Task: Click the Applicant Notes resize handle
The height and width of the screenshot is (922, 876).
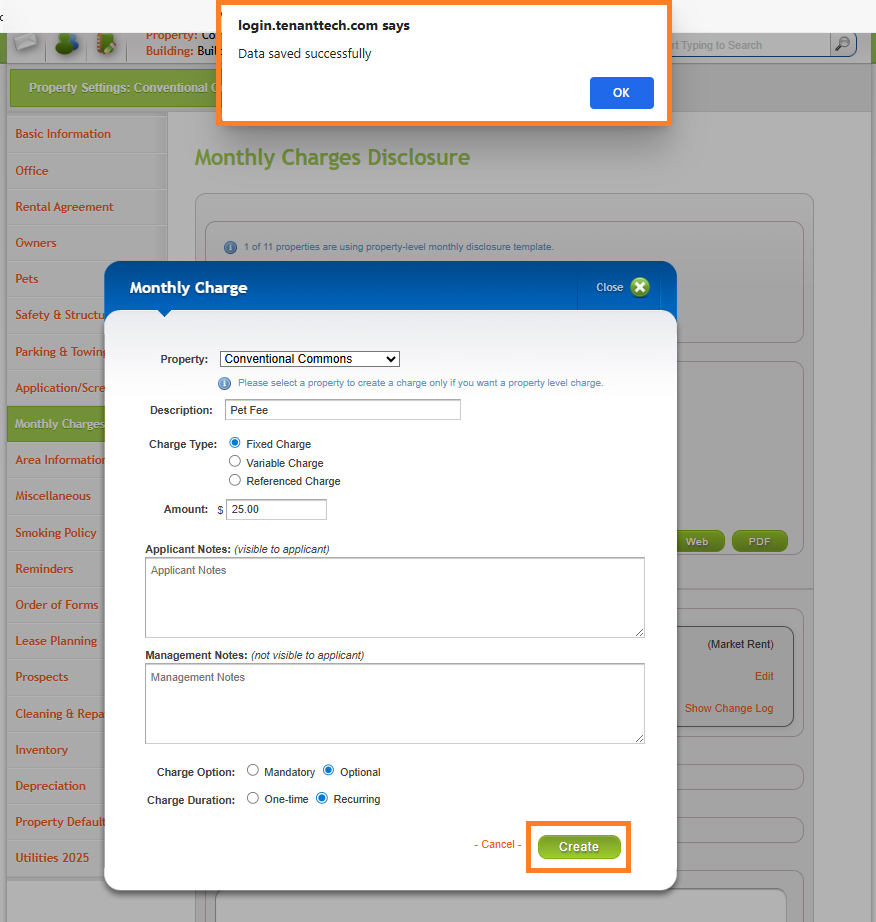Action: tap(640, 632)
